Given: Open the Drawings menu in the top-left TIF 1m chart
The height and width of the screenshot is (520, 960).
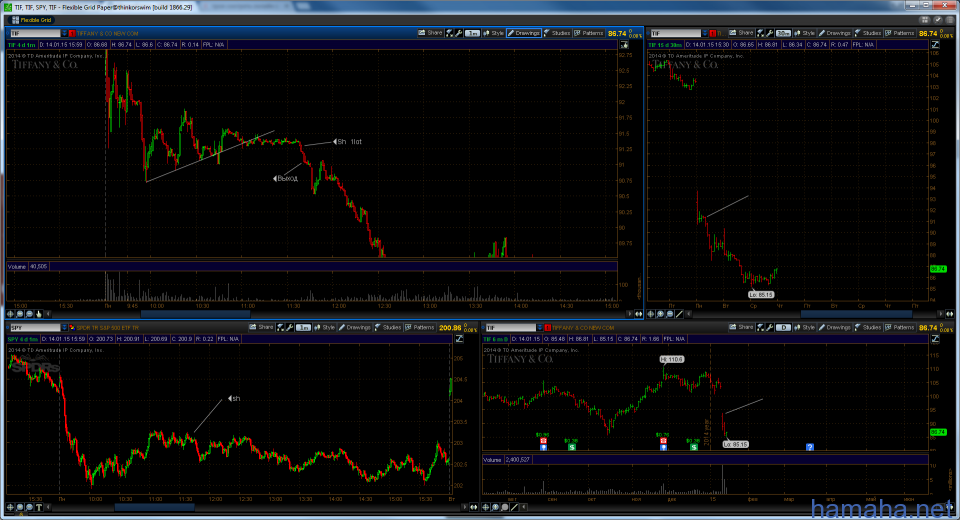Looking at the screenshot, I should (x=524, y=33).
